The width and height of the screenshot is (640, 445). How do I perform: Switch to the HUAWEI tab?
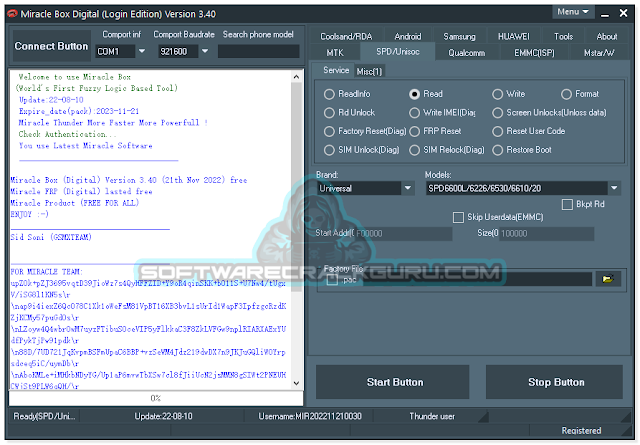coord(514,36)
